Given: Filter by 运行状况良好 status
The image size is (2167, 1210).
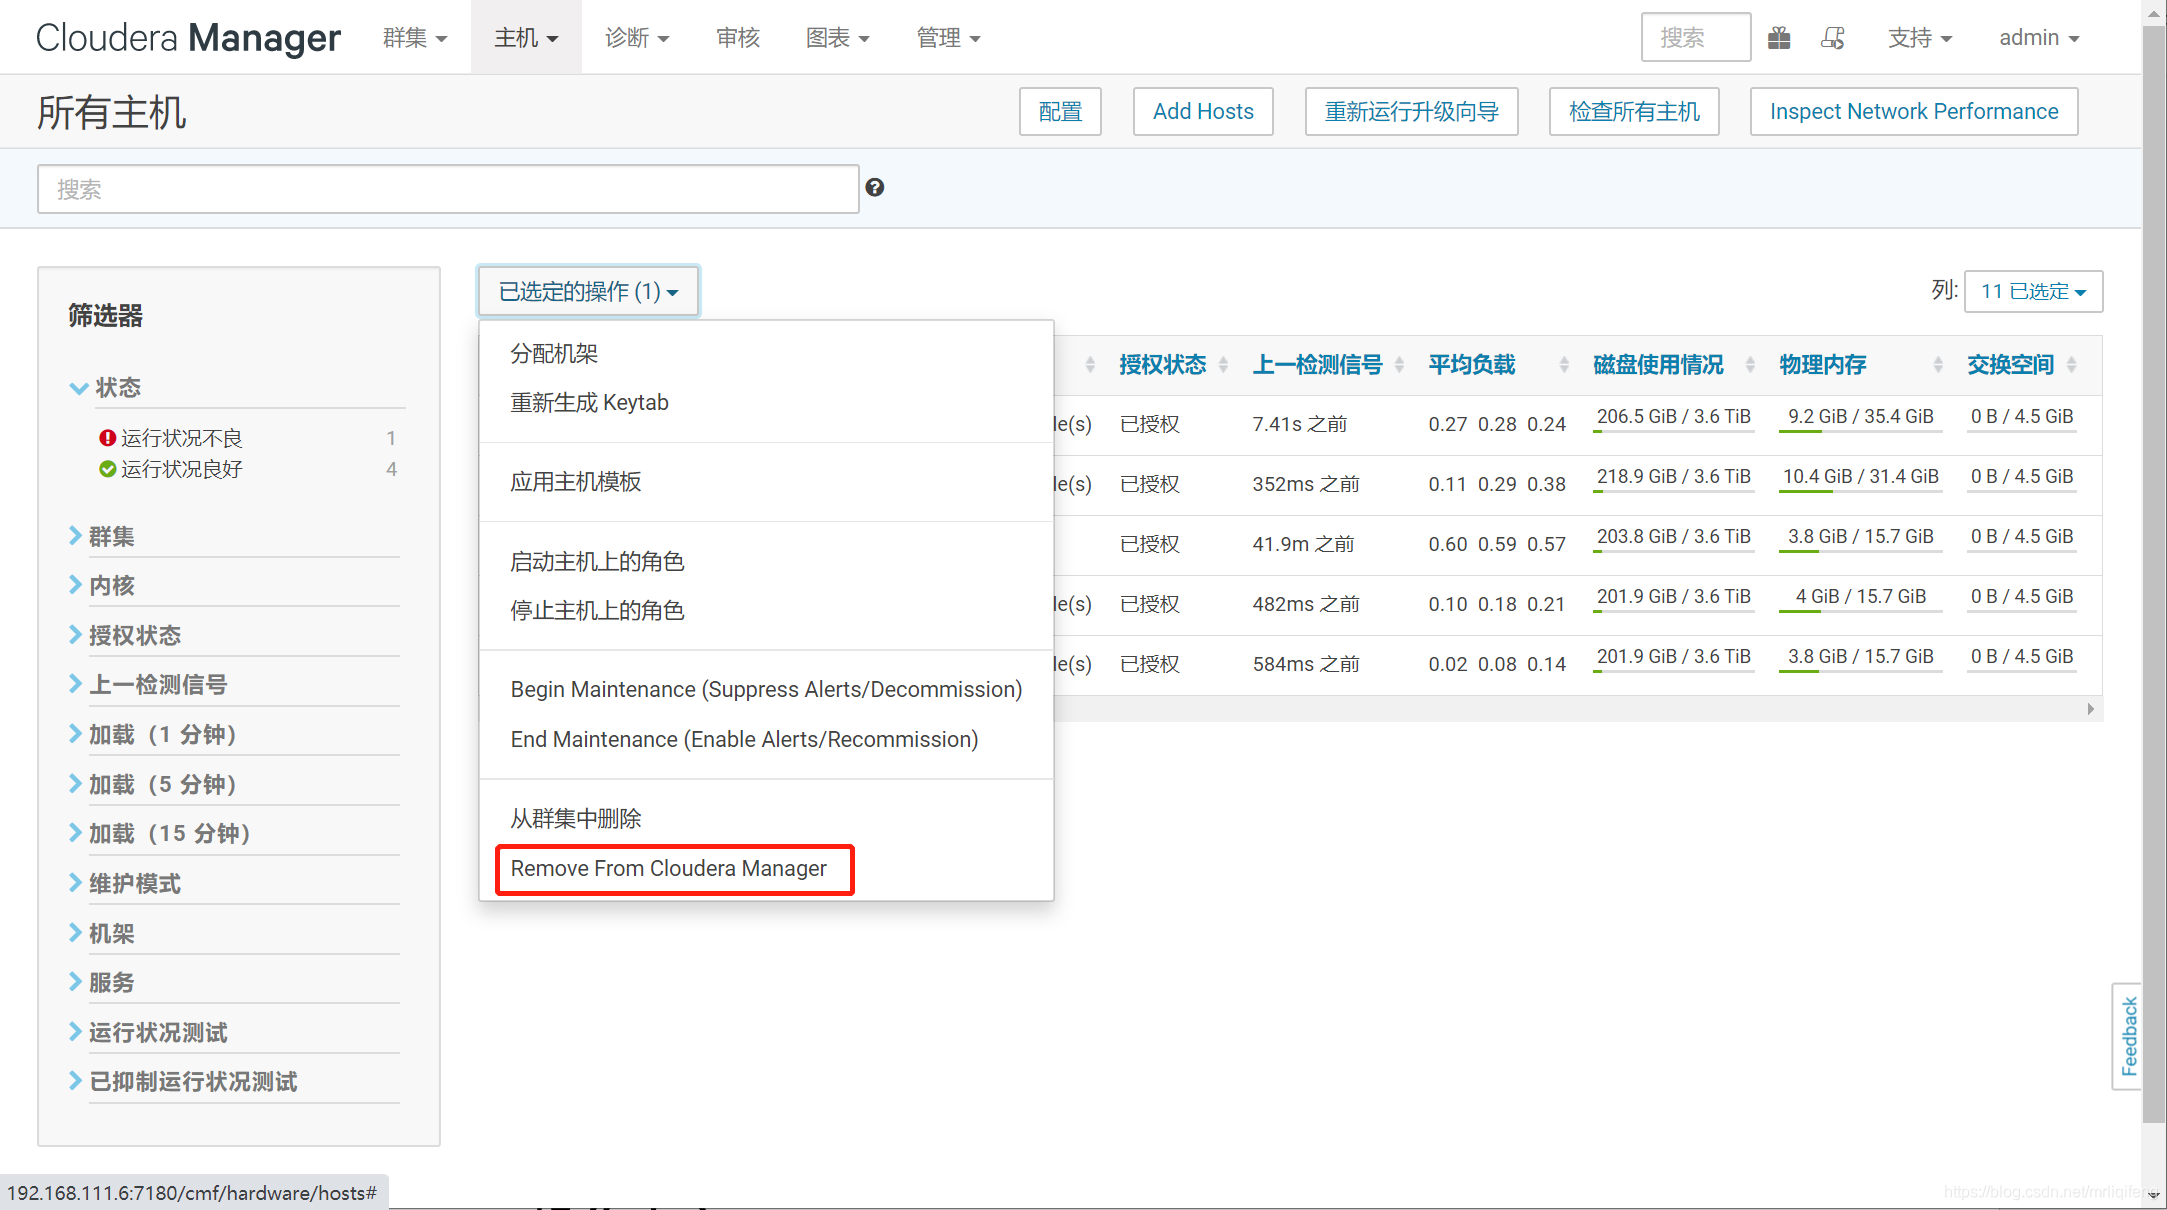Looking at the screenshot, I should (181, 469).
